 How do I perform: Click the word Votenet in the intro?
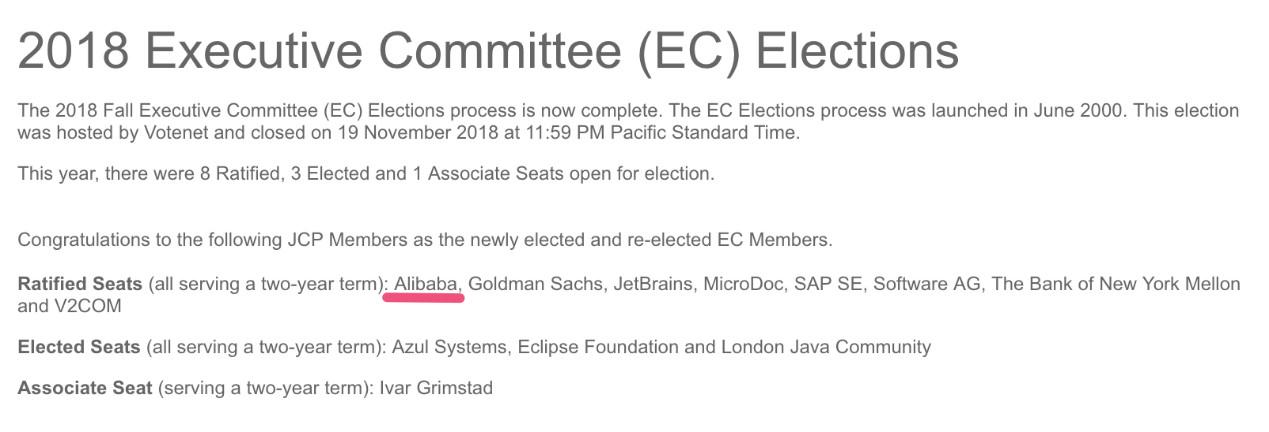tap(176, 133)
